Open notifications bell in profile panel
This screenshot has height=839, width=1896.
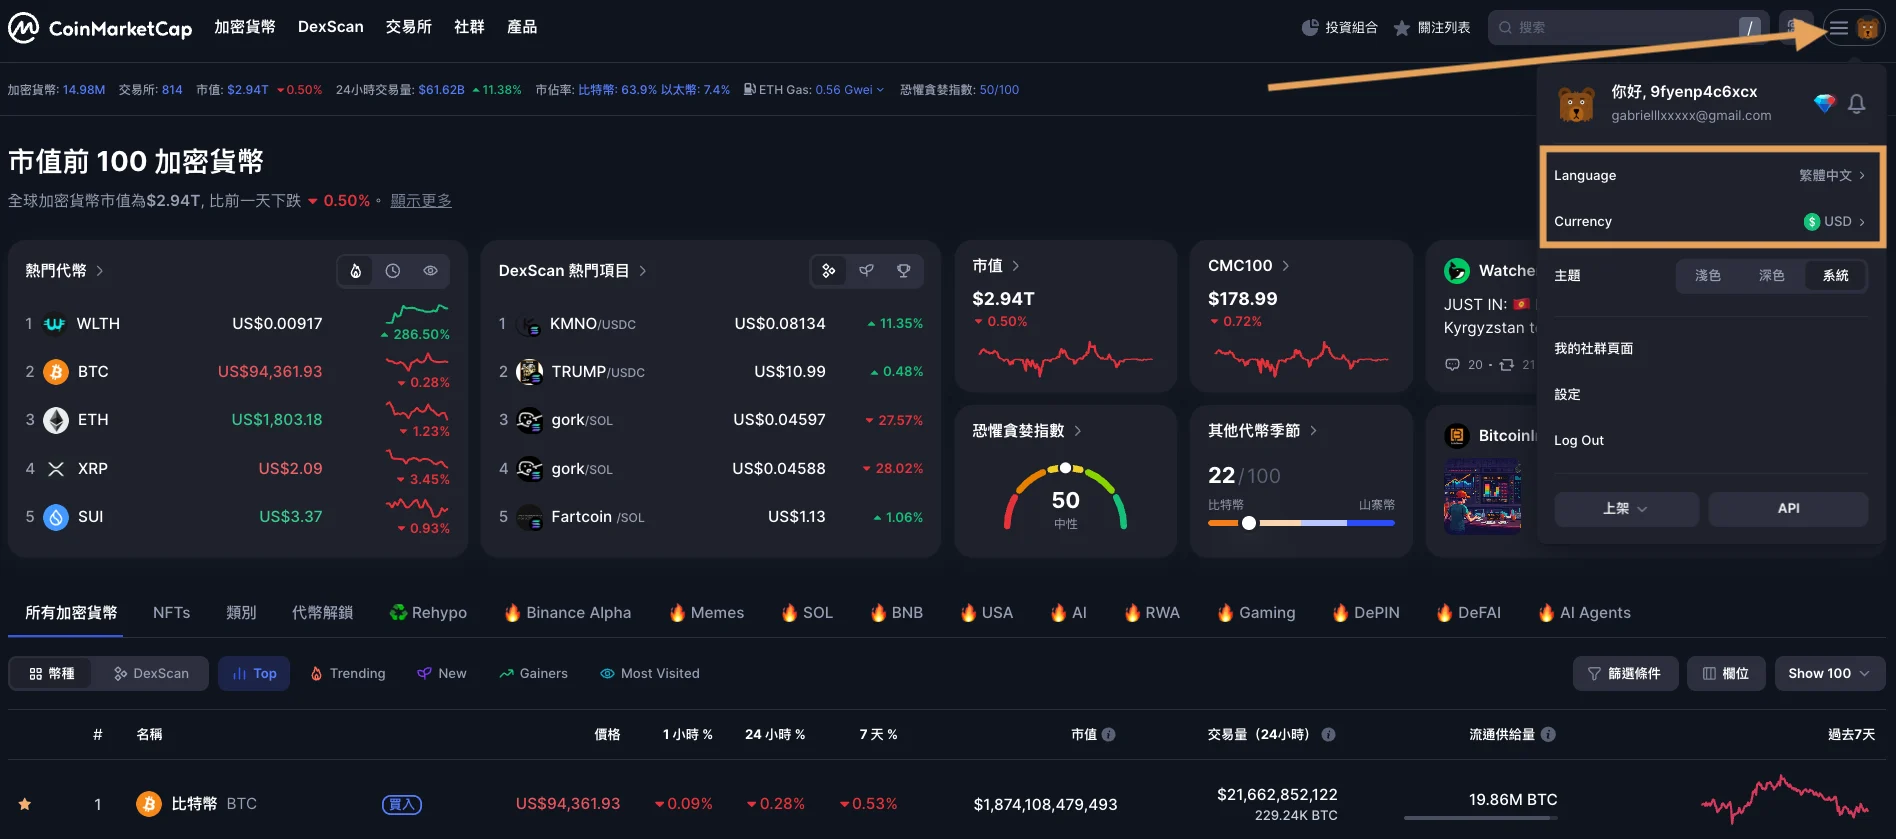(1857, 104)
